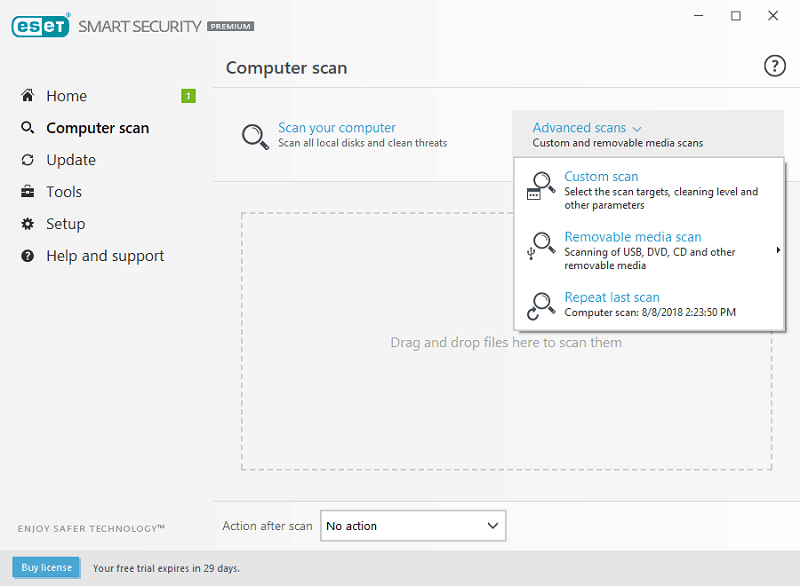Open help with the circled question mark

[774, 66]
